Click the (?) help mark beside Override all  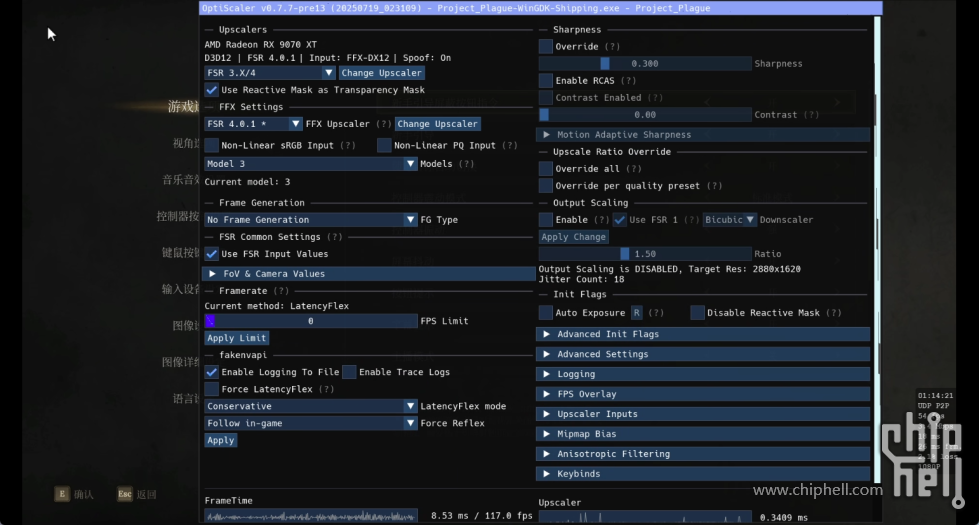click(634, 169)
